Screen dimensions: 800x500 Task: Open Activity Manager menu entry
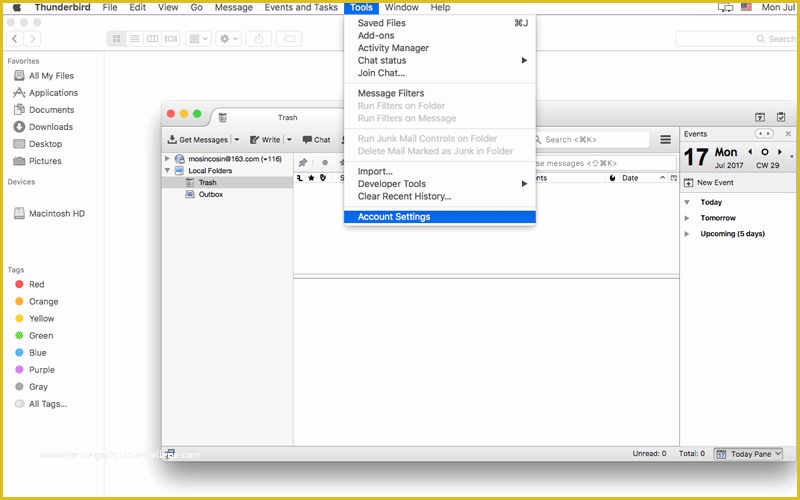point(440,48)
